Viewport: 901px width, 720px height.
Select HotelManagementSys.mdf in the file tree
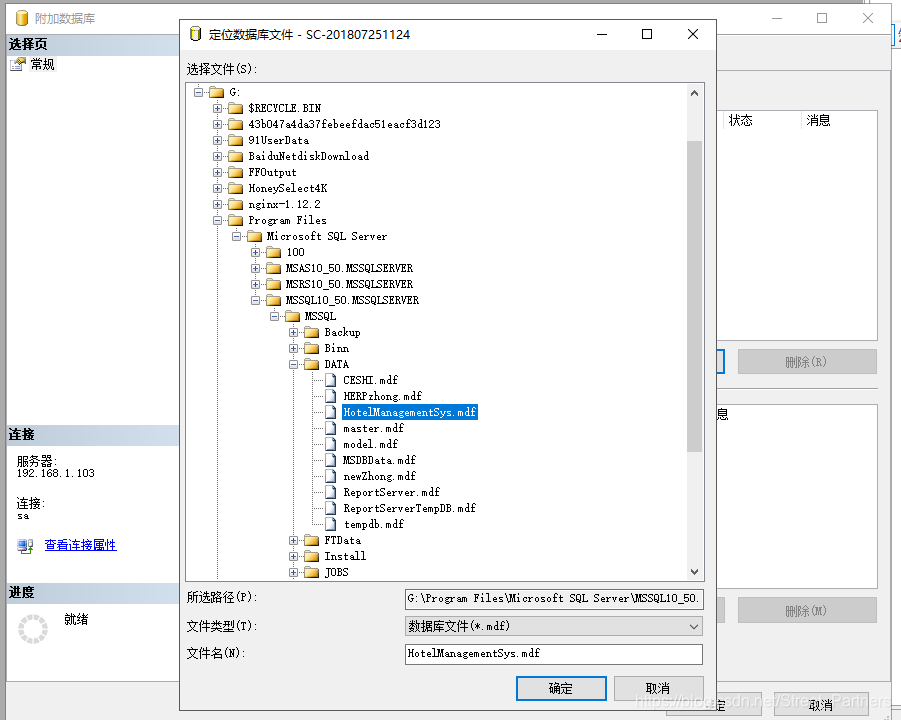coord(410,412)
